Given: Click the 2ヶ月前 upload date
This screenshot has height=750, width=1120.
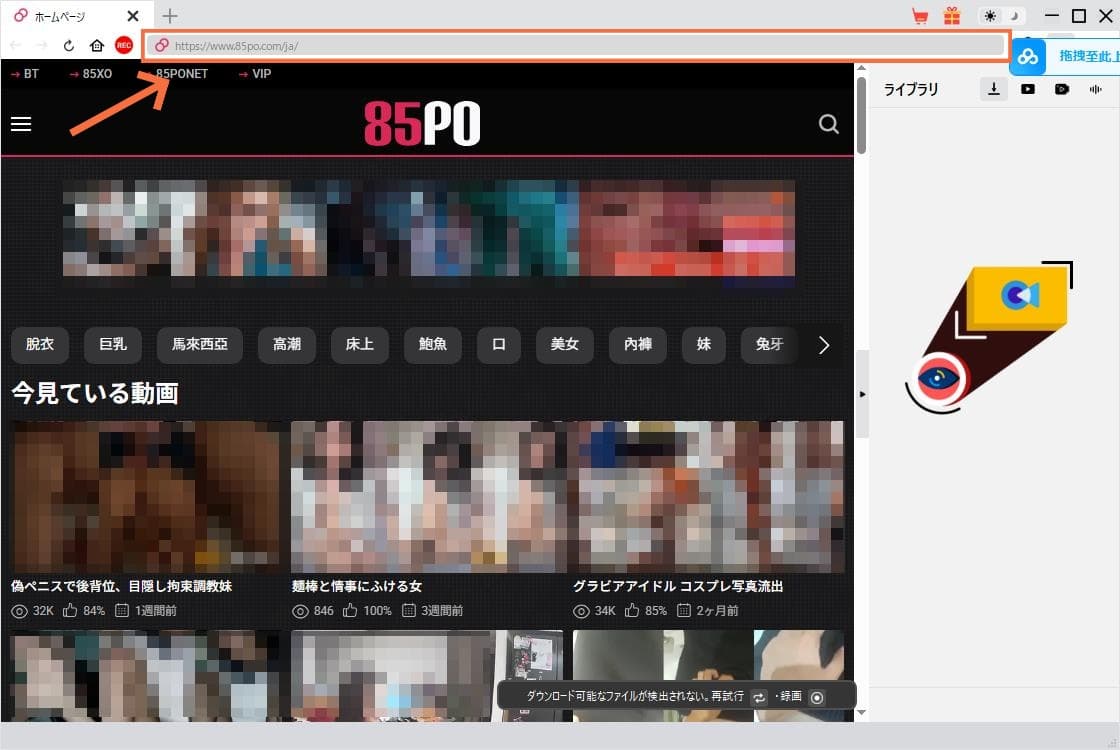Looking at the screenshot, I should (x=717, y=611).
